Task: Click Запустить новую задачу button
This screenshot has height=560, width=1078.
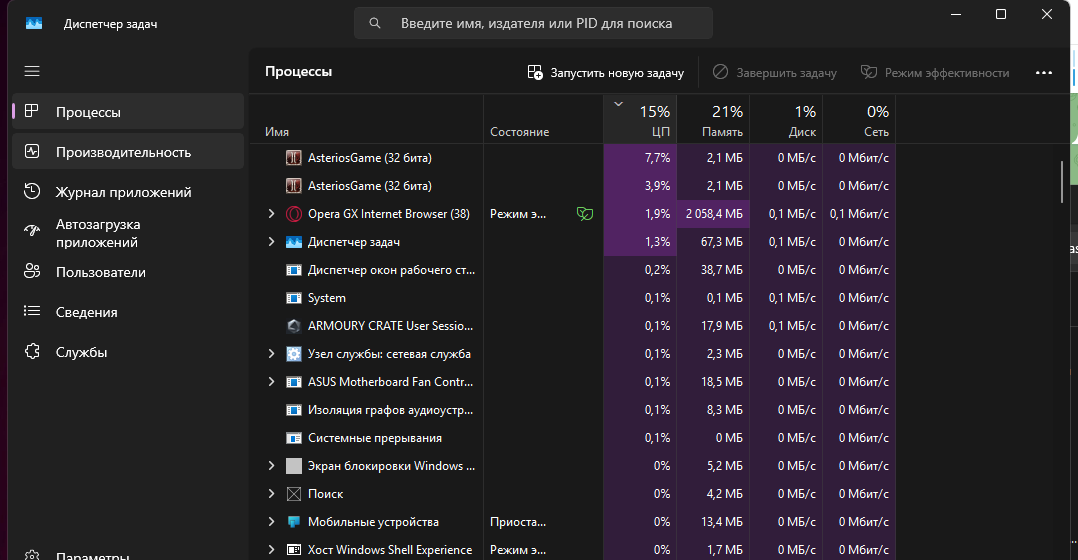Action: click(606, 73)
